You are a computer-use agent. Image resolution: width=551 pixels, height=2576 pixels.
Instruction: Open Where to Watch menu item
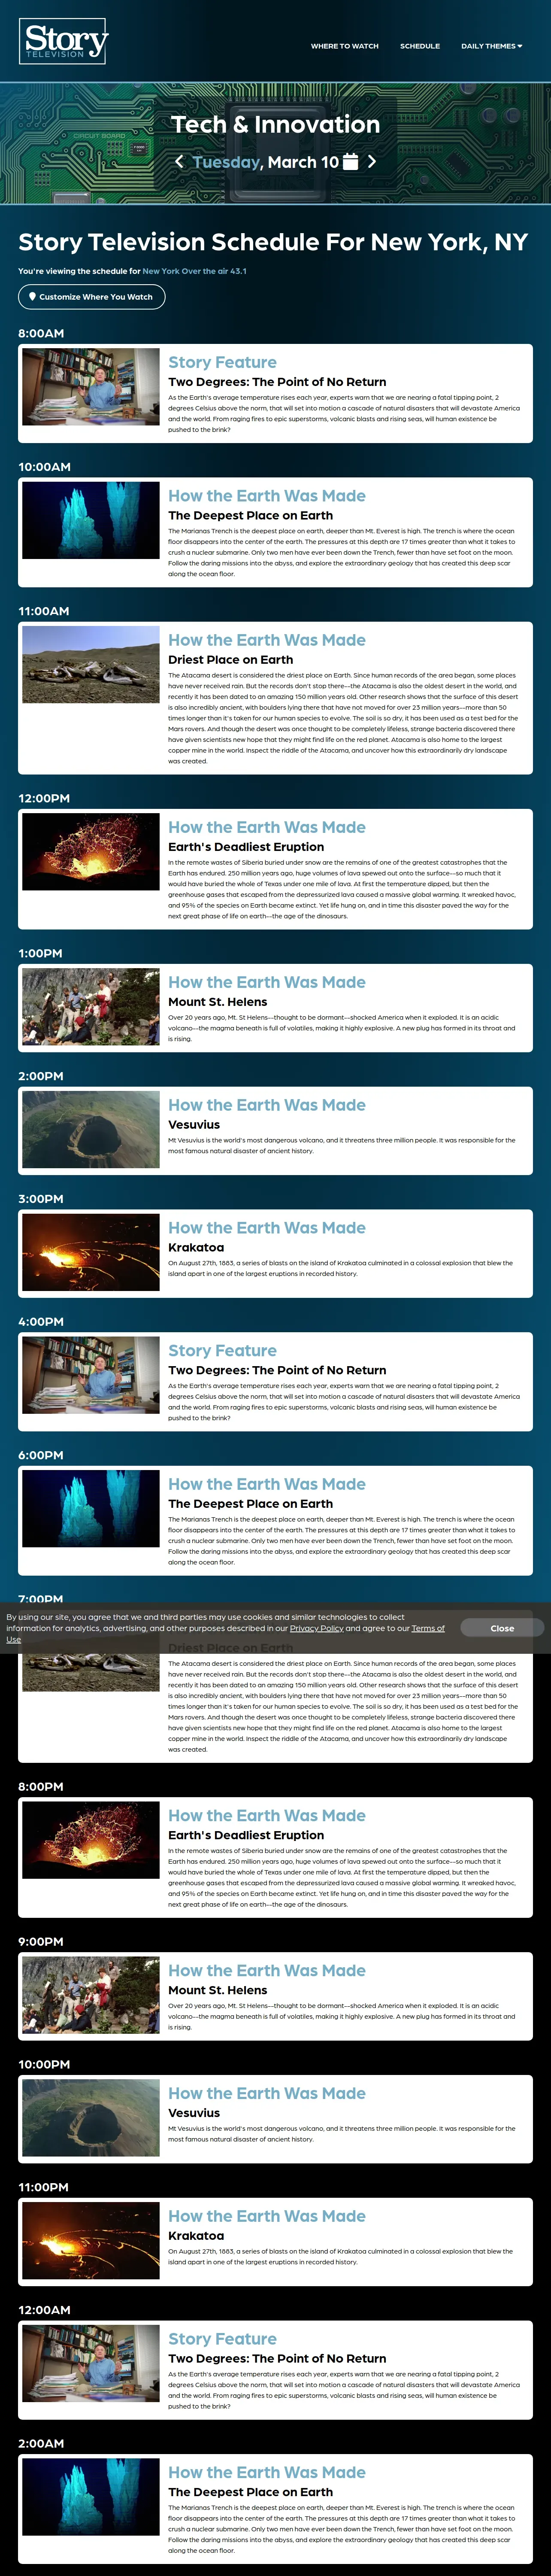click(344, 46)
